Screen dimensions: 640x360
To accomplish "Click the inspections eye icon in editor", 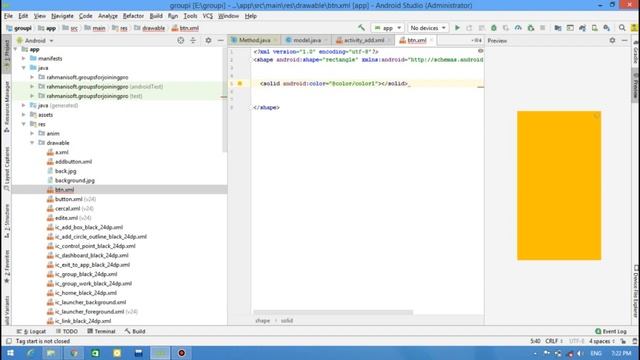I will click(480, 51).
